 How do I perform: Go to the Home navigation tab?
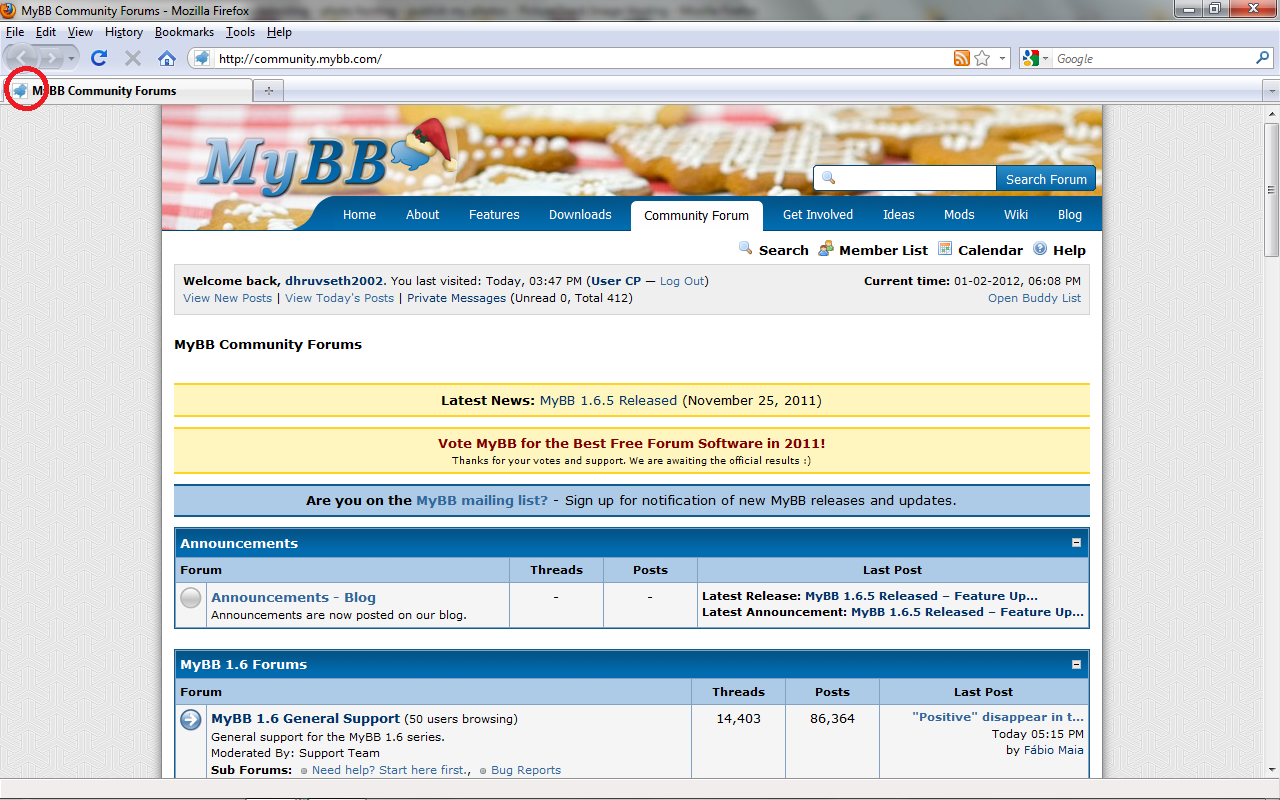[359, 215]
